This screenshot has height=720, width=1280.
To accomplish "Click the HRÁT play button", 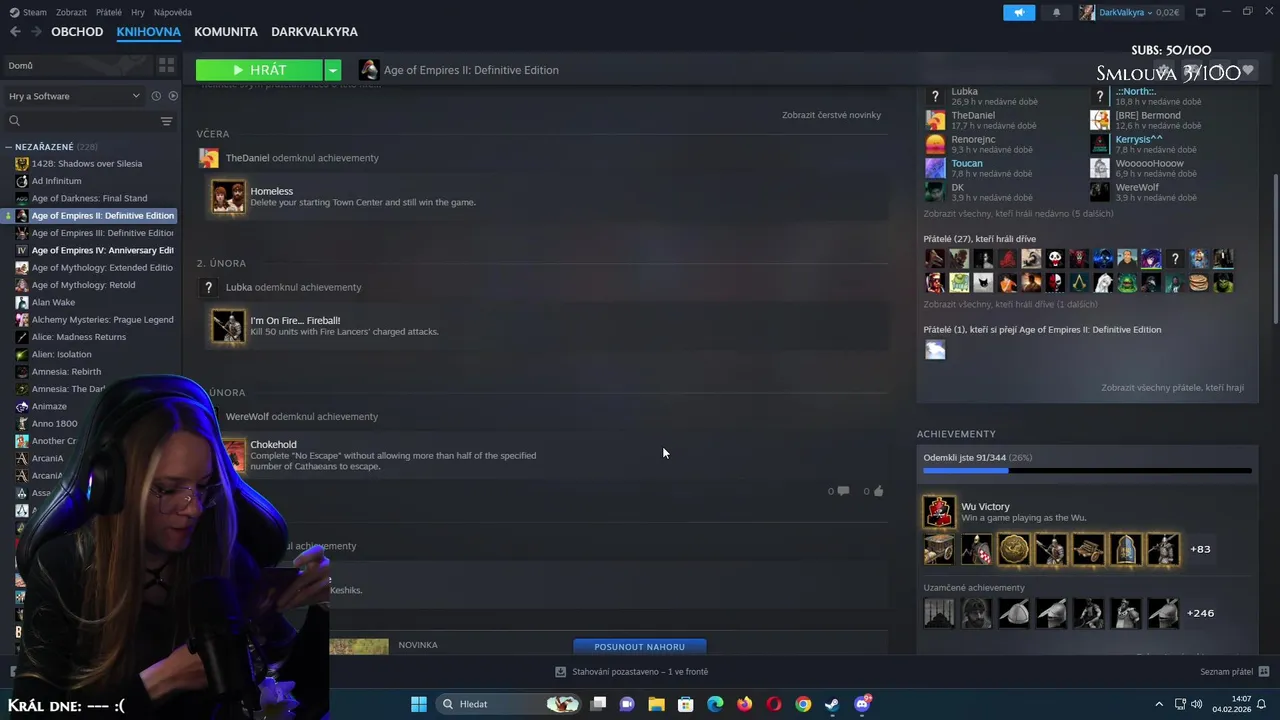I will pos(259,70).
